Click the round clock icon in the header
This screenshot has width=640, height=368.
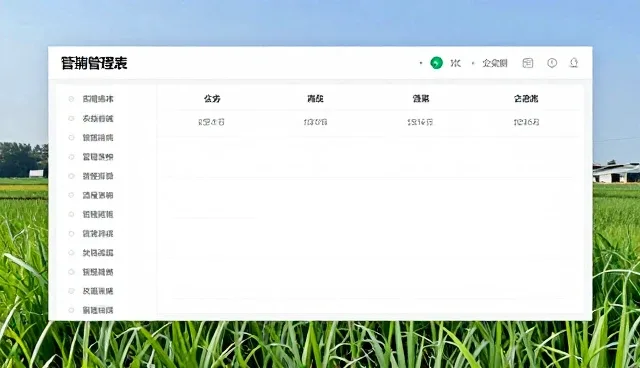pos(552,63)
